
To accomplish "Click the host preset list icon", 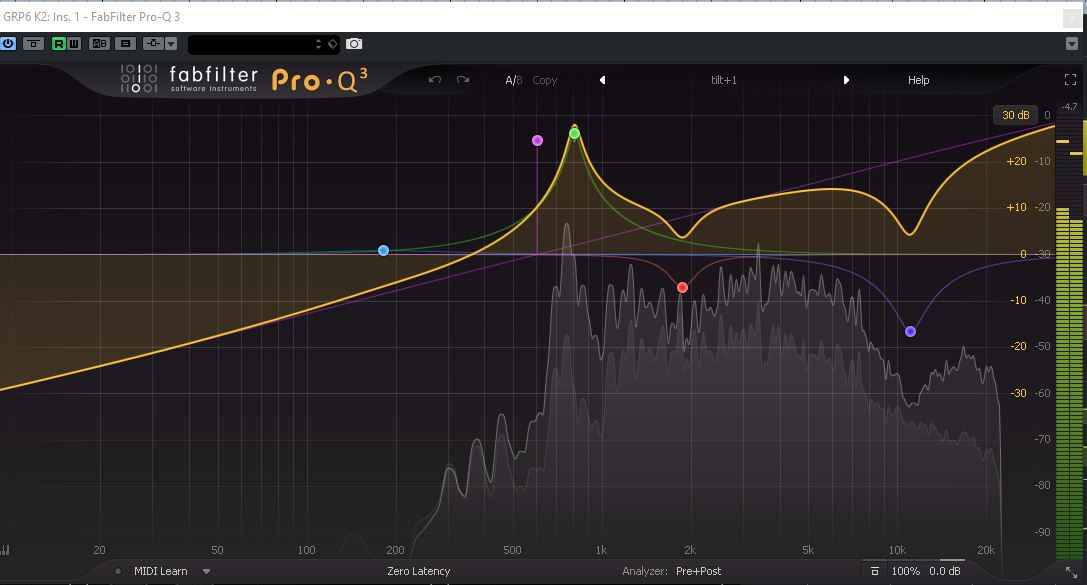I will coord(125,44).
